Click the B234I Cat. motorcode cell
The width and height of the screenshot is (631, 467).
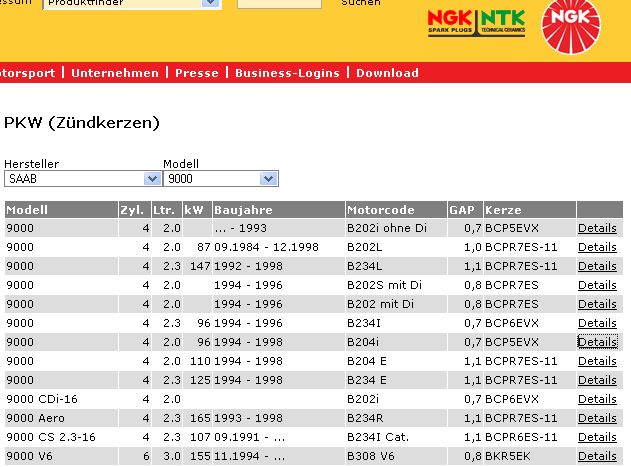pos(396,437)
